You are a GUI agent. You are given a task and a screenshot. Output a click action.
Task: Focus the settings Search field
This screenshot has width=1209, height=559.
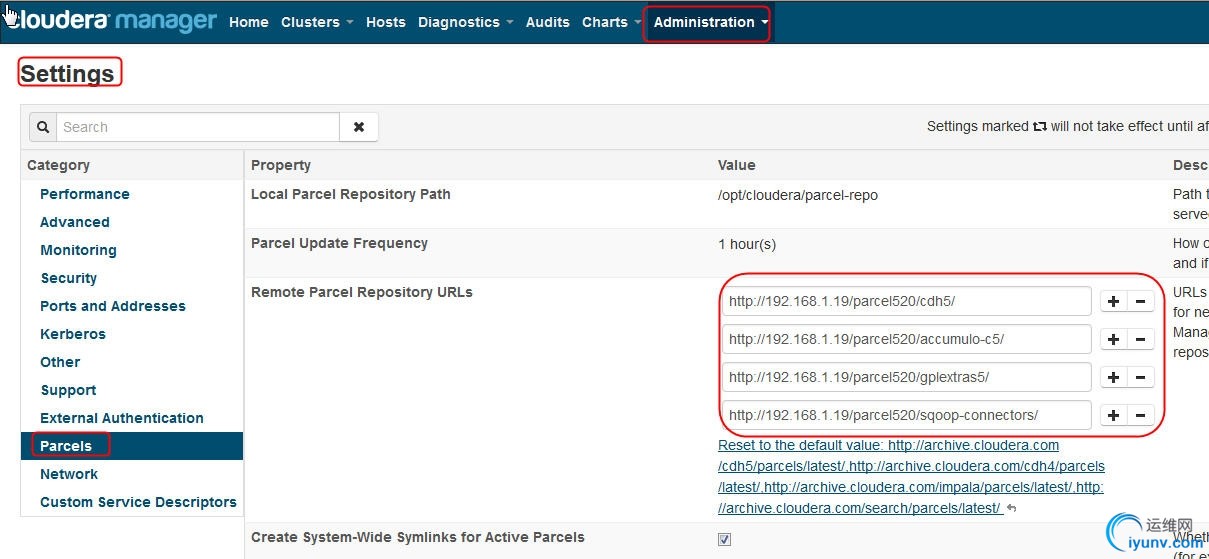198,127
